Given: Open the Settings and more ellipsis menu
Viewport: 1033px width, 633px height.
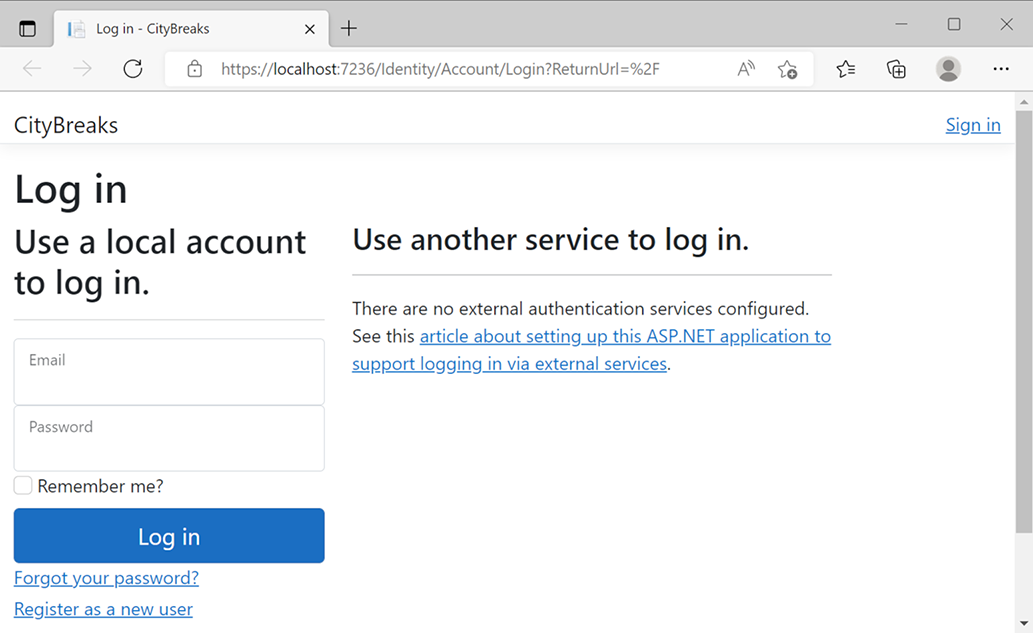Looking at the screenshot, I should [1001, 69].
